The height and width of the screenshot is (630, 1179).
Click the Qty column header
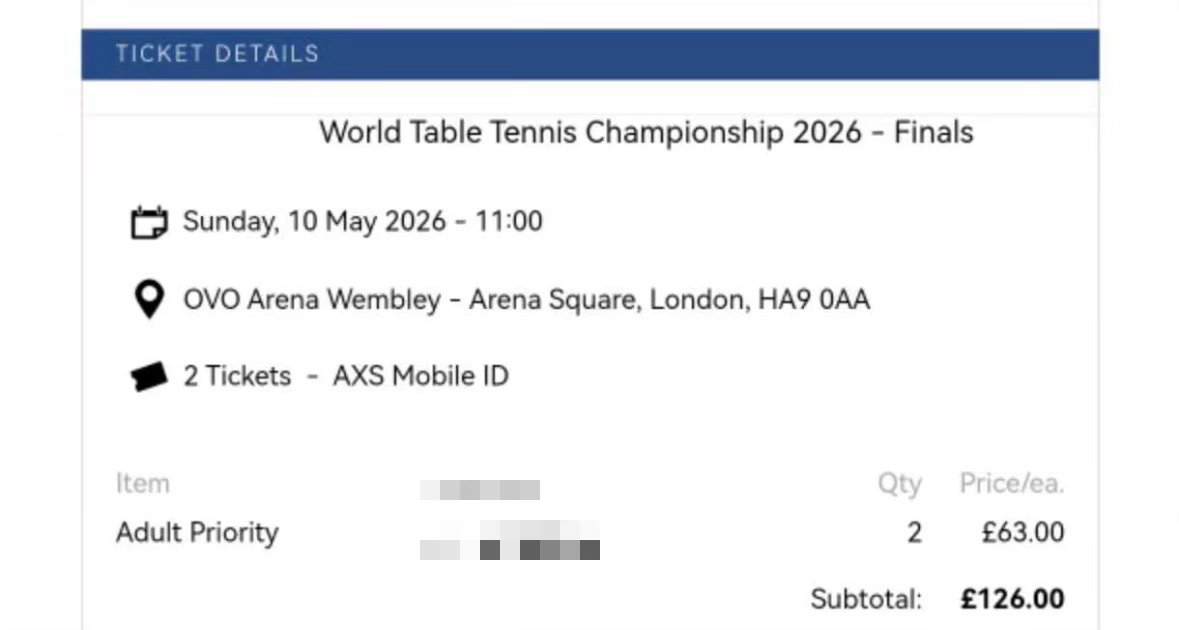pos(899,484)
